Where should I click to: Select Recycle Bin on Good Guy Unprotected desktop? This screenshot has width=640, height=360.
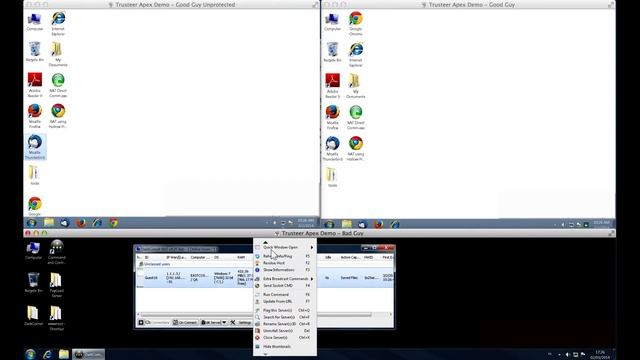point(34,52)
